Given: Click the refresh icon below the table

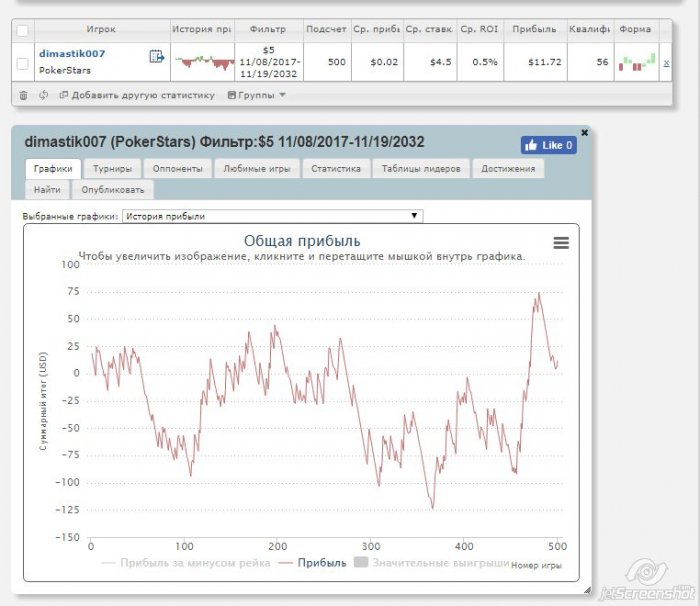Looking at the screenshot, I should point(43,95).
